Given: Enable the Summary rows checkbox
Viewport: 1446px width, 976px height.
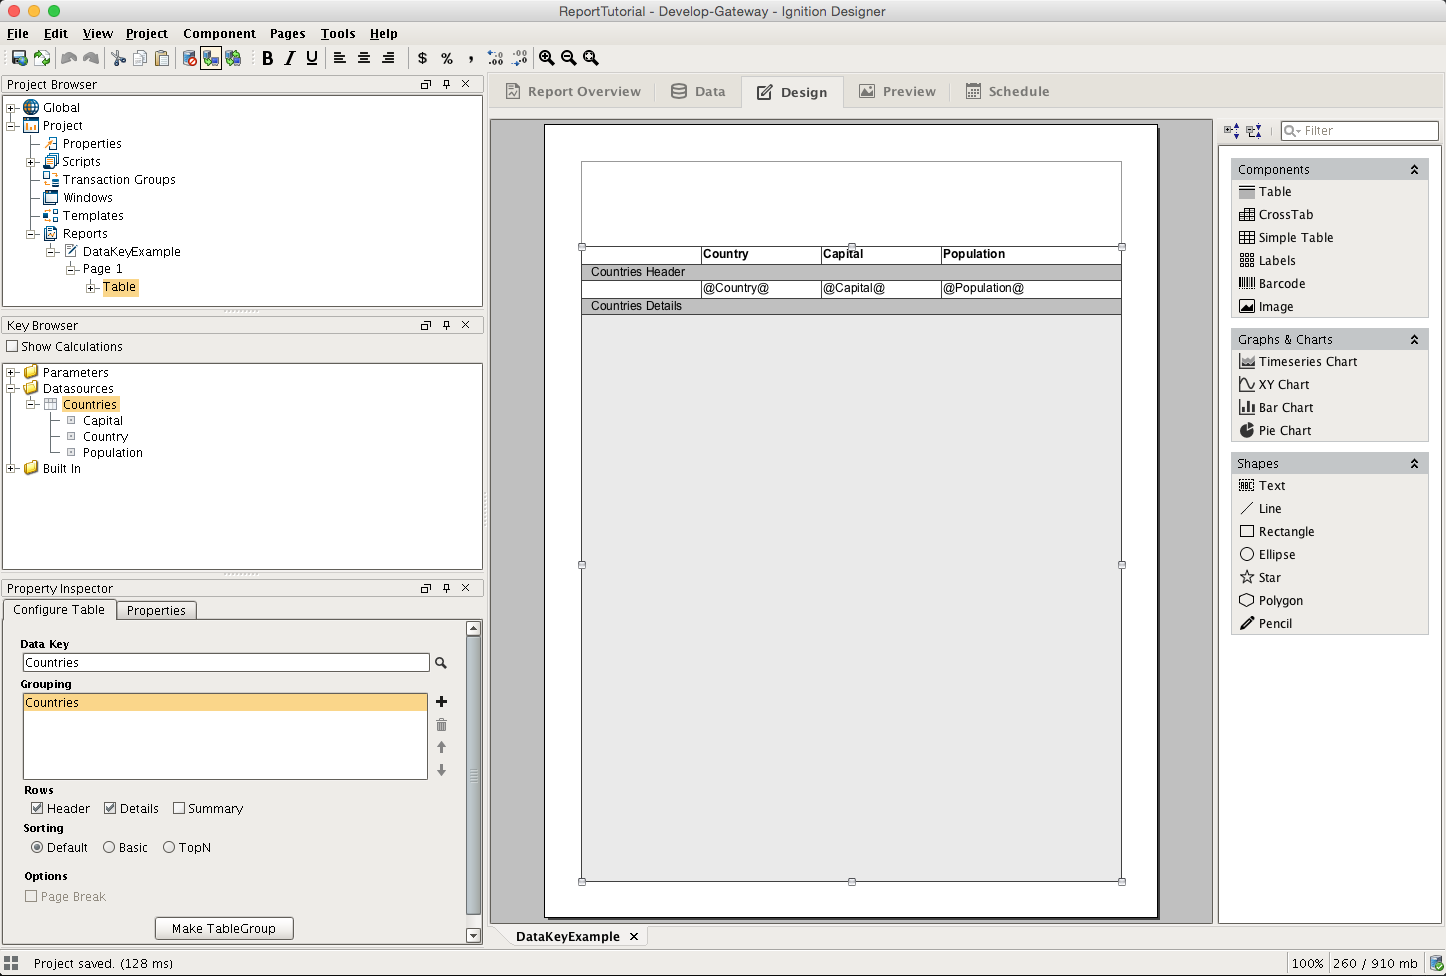Looking at the screenshot, I should click(x=179, y=808).
